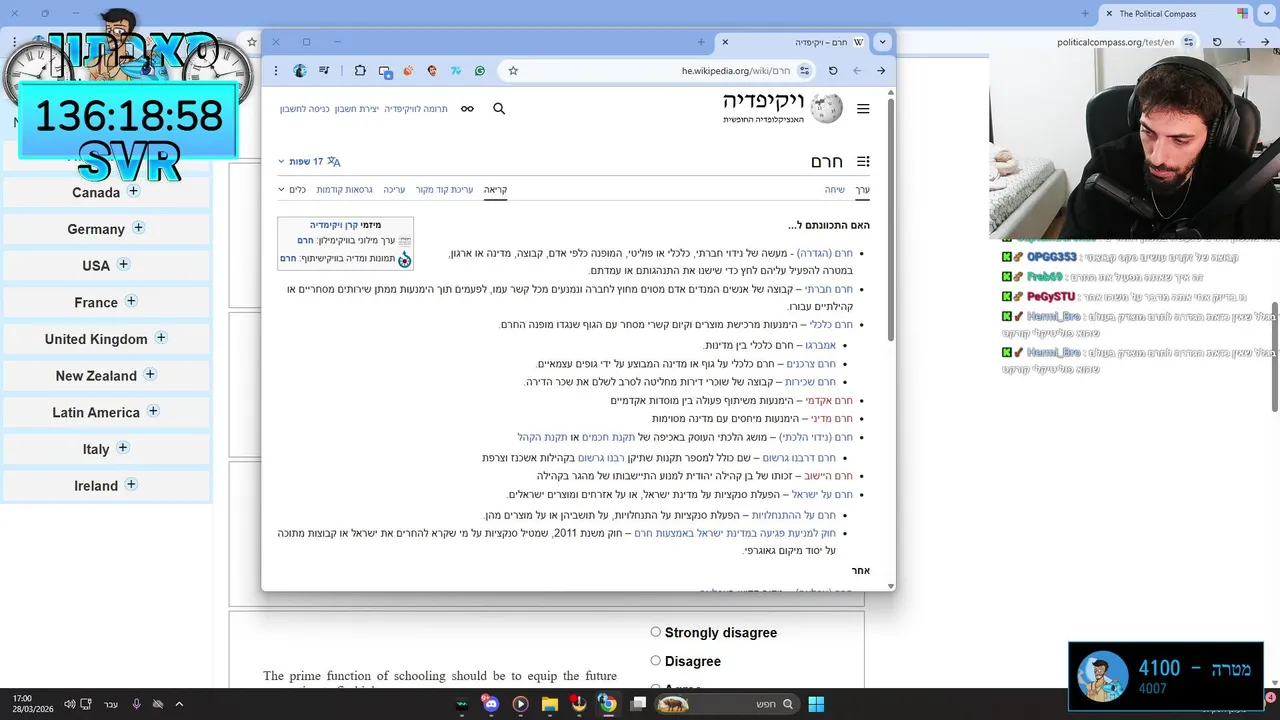Click the Wikipedia globe logo
The image size is (1280, 720).
point(826,108)
